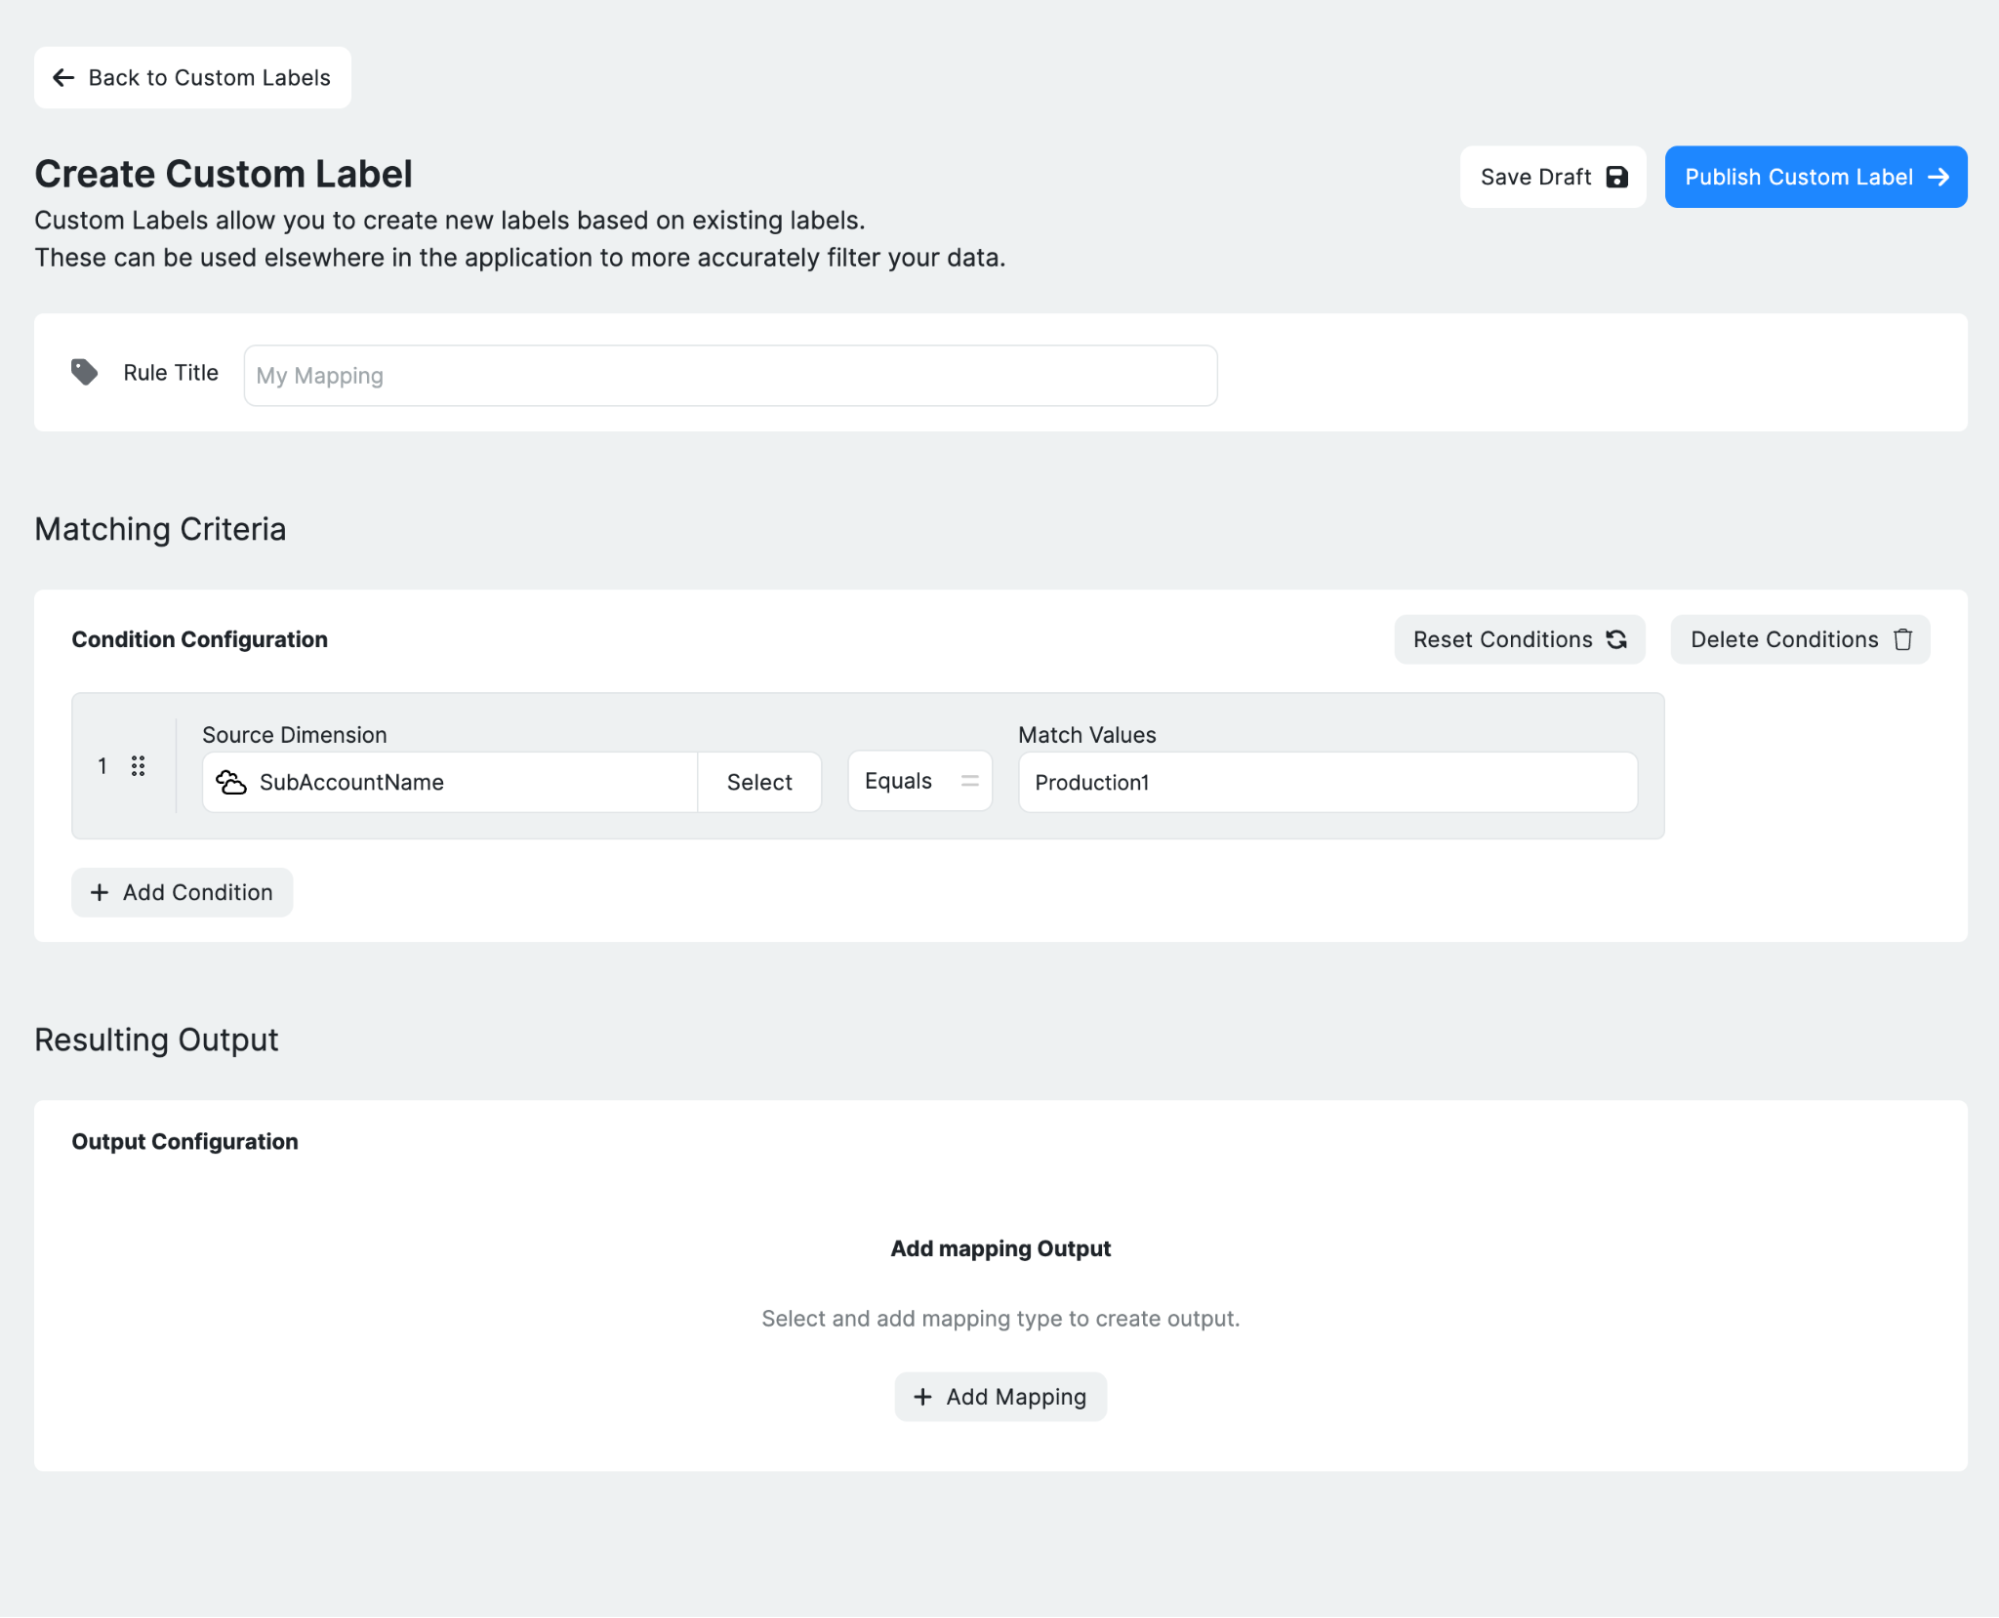Go back to Custom Labels

click(x=192, y=78)
